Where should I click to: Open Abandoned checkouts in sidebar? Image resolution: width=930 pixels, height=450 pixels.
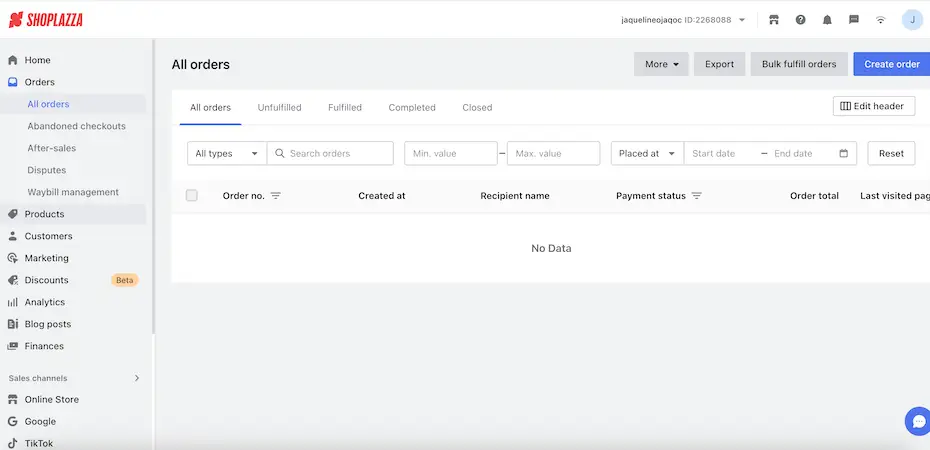click(x=76, y=126)
